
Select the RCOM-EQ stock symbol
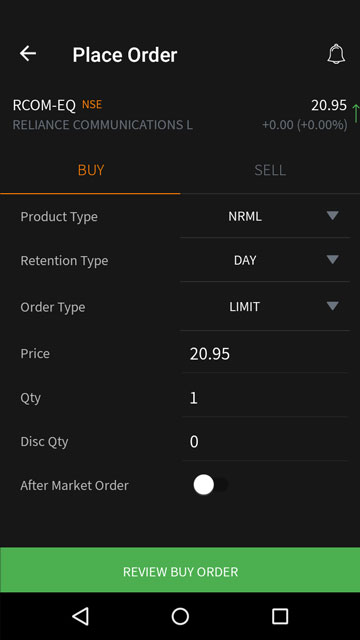(44, 105)
